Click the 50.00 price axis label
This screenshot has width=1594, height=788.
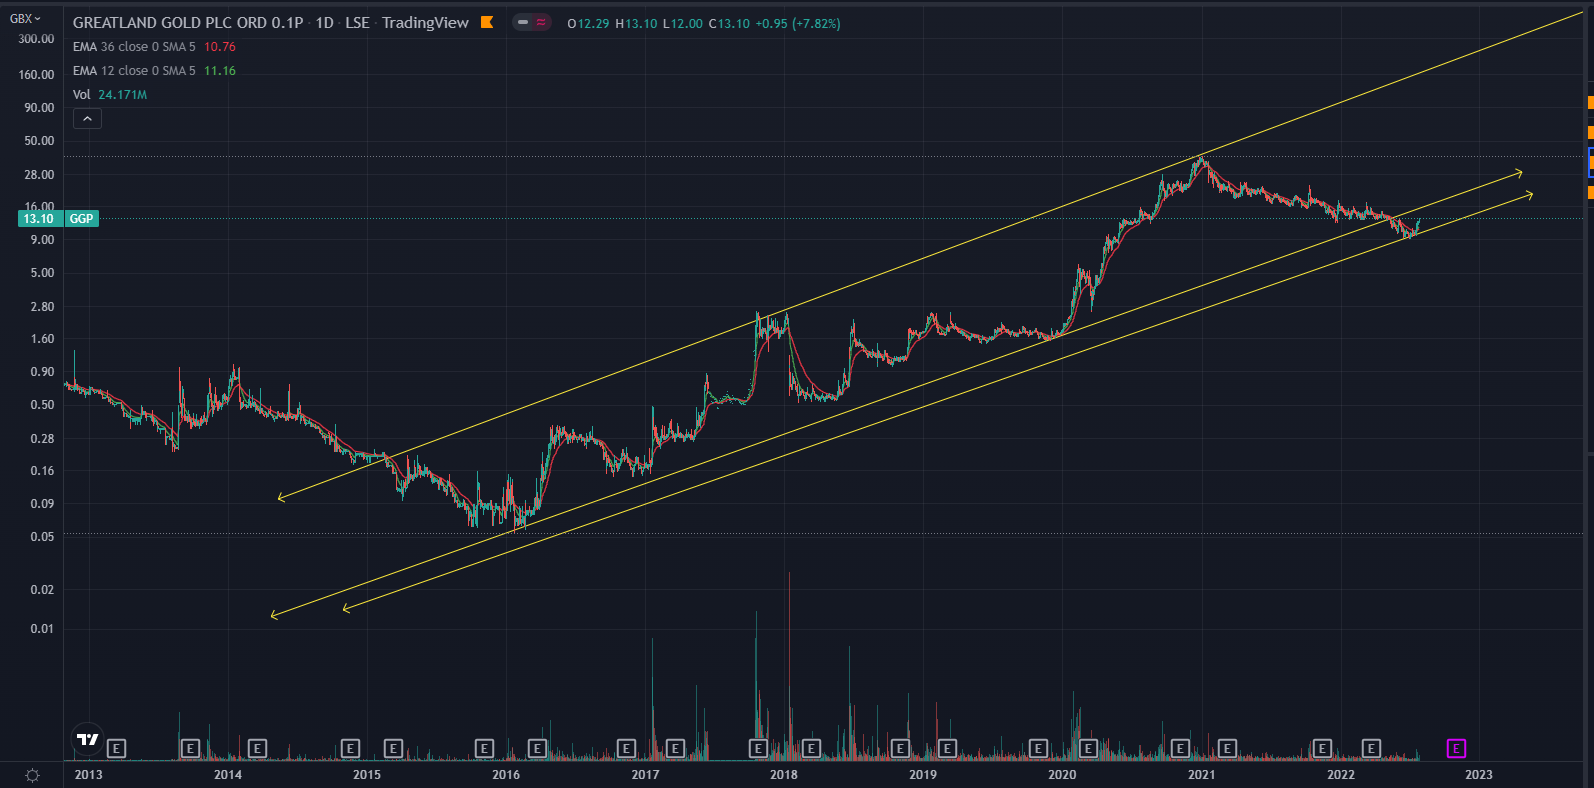click(40, 141)
